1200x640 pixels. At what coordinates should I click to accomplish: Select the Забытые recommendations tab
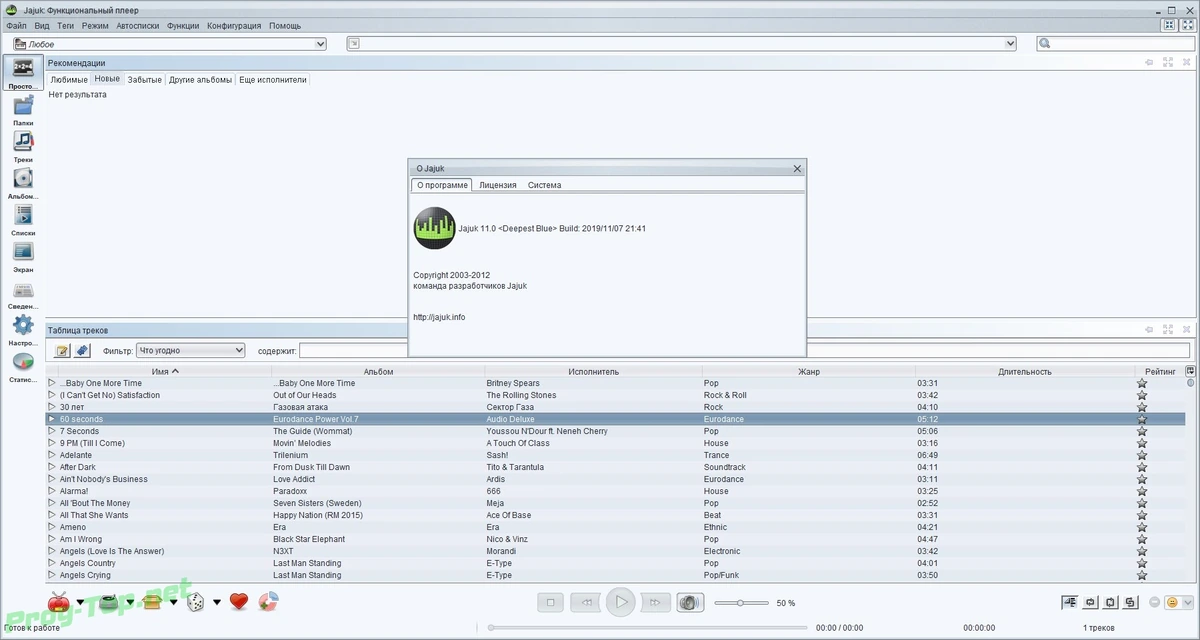pos(145,79)
